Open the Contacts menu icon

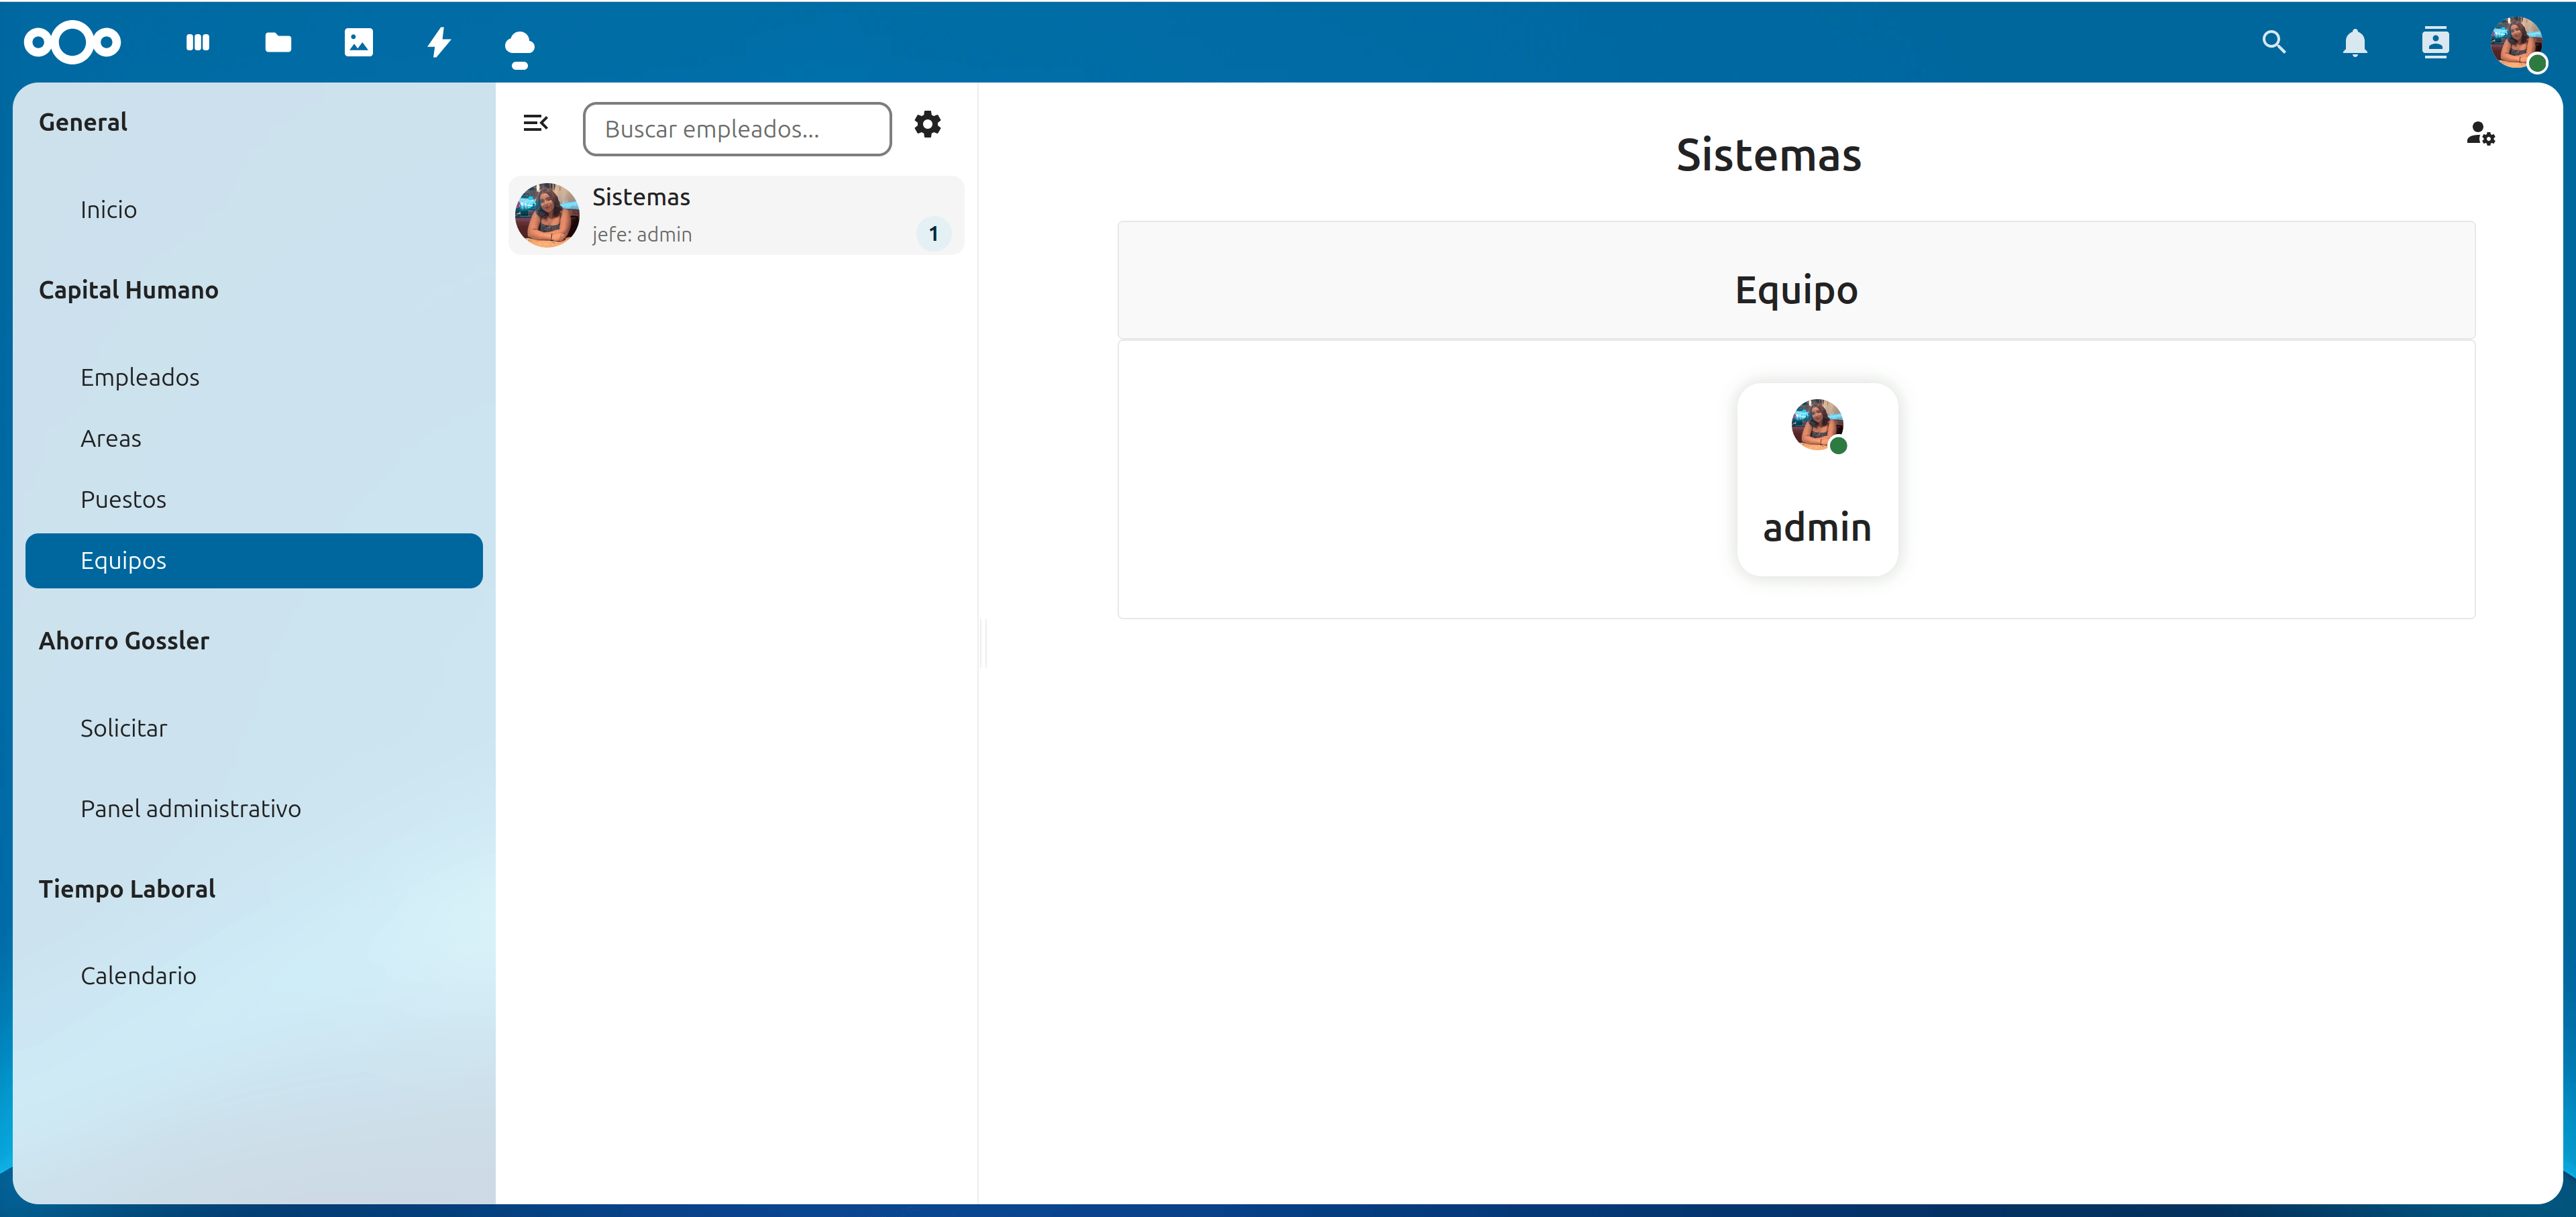point(2435,42)
